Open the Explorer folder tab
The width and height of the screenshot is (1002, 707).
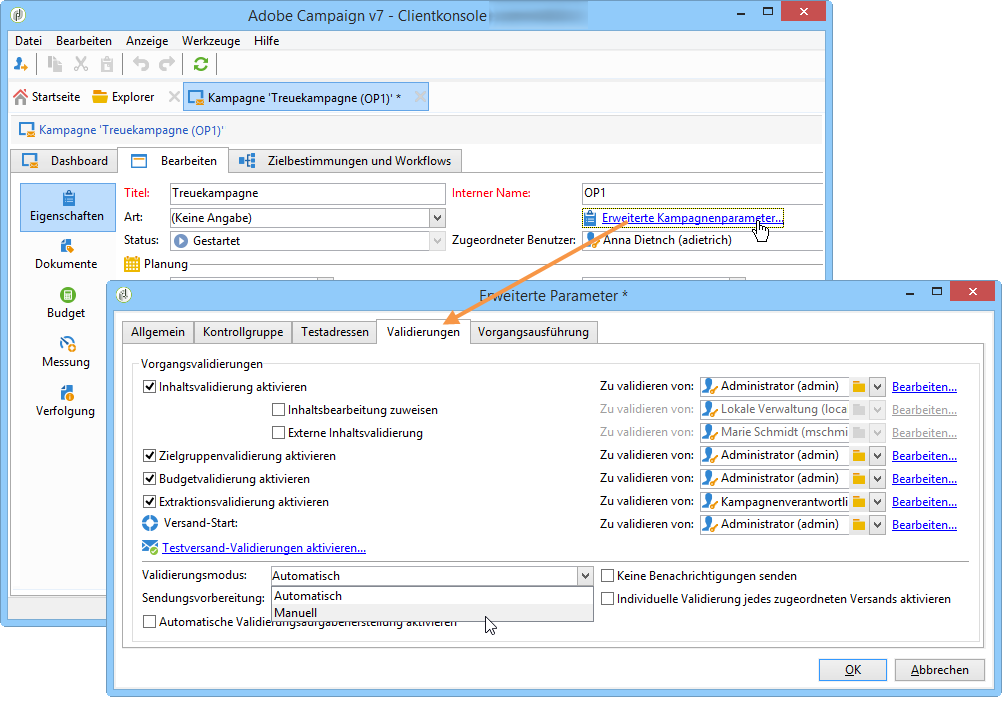(x=123, y=97)
